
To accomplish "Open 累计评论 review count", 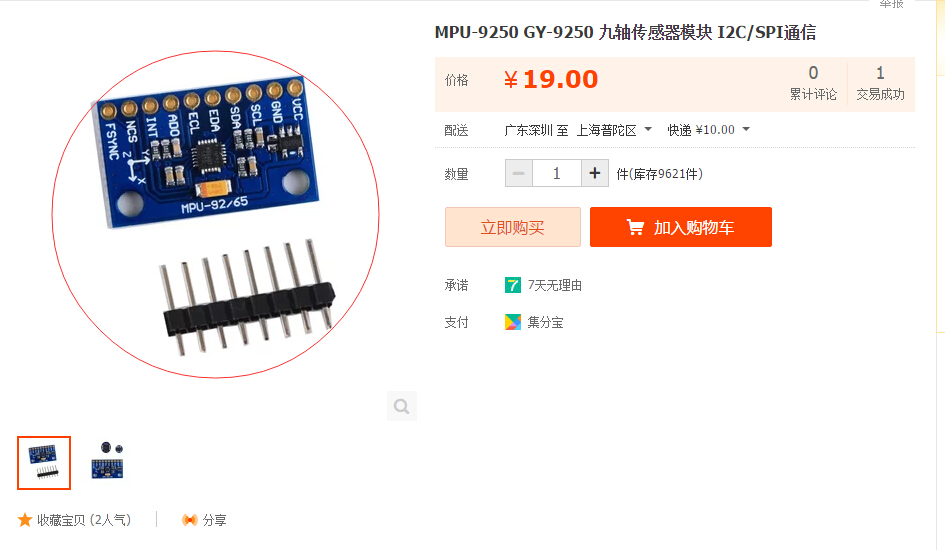I will tap(813, 83).
